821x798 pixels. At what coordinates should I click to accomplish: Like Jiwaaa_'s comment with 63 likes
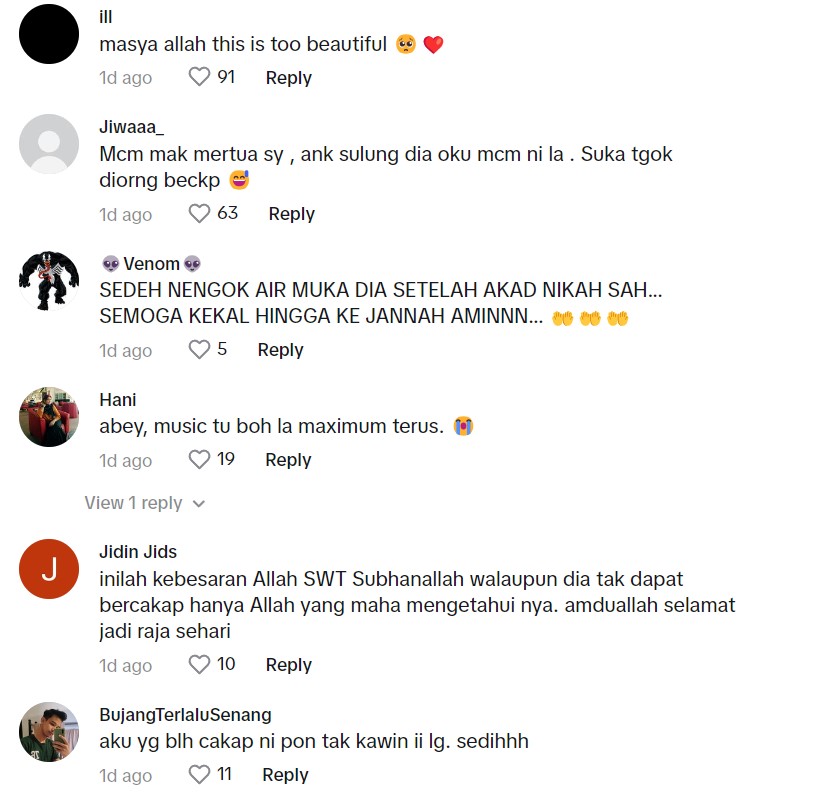pos(199,214)
